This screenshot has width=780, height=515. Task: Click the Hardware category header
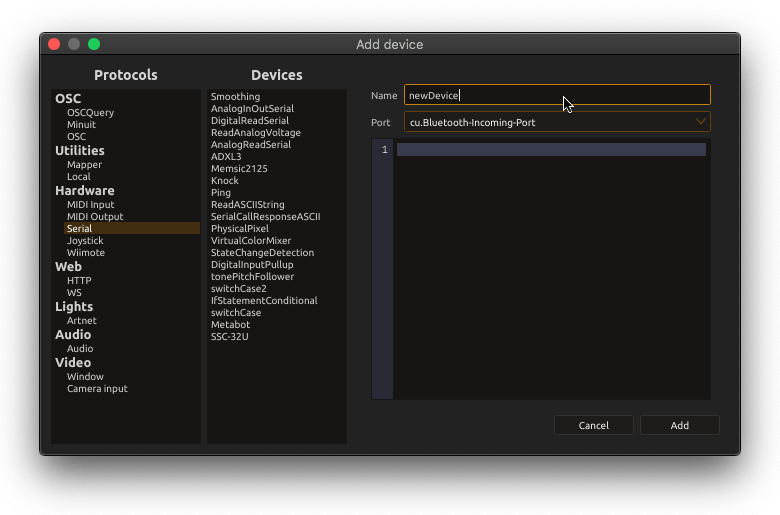click(85, 191)
